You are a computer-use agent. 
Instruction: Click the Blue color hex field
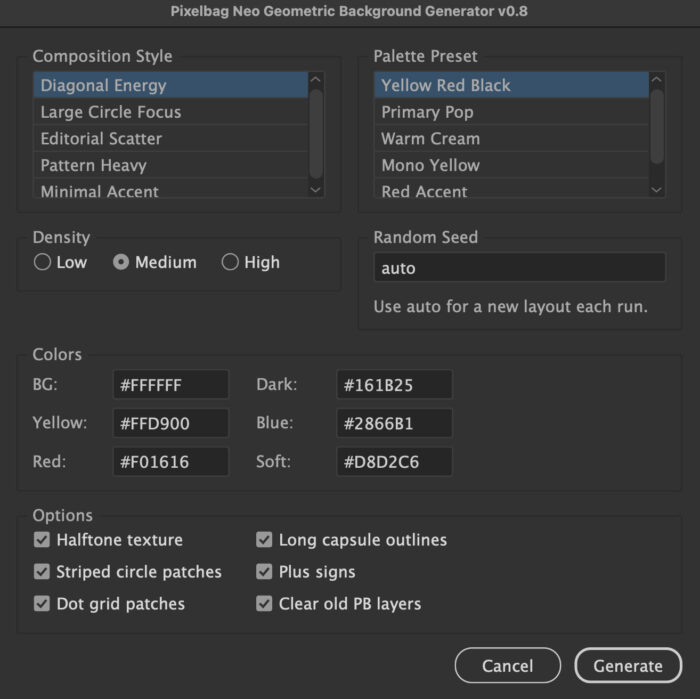click(394, 423)
